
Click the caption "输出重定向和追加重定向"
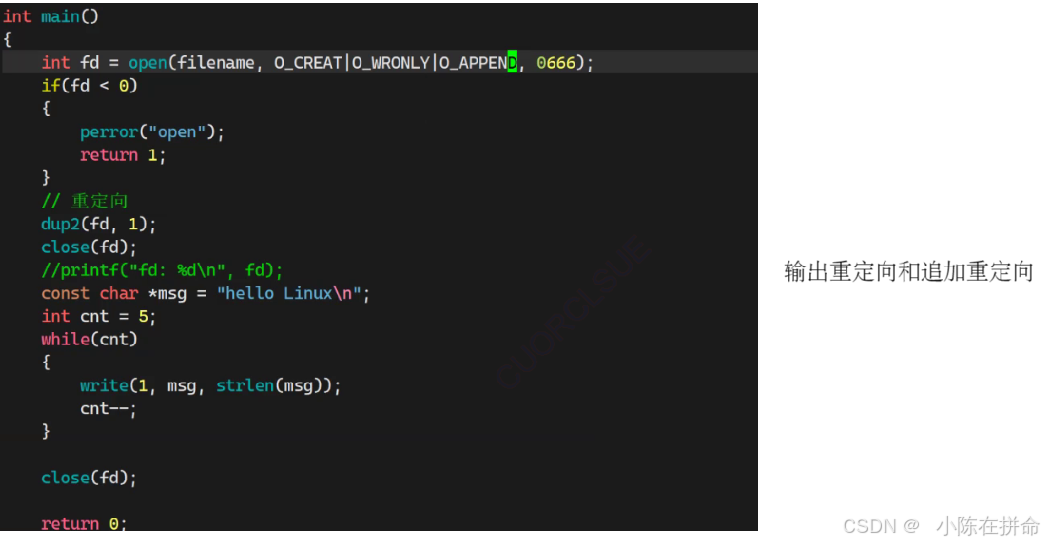pyautogui.click(x=909, y=271)
